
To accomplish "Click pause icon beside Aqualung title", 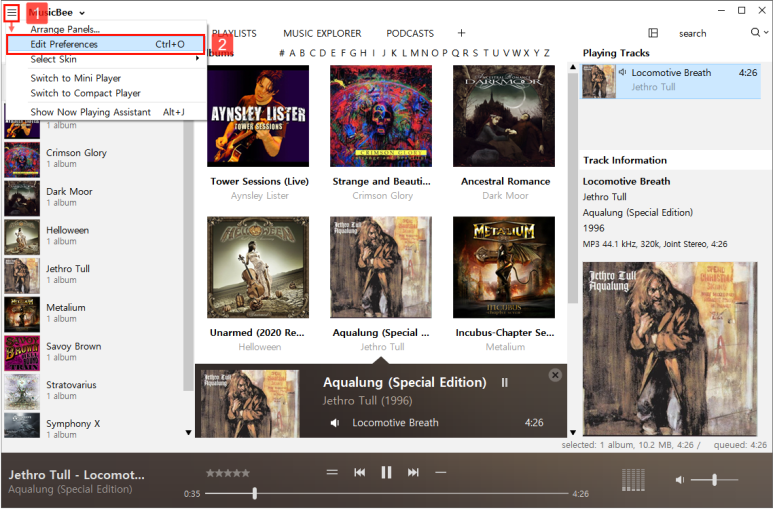I will click(x=504, y=383).
